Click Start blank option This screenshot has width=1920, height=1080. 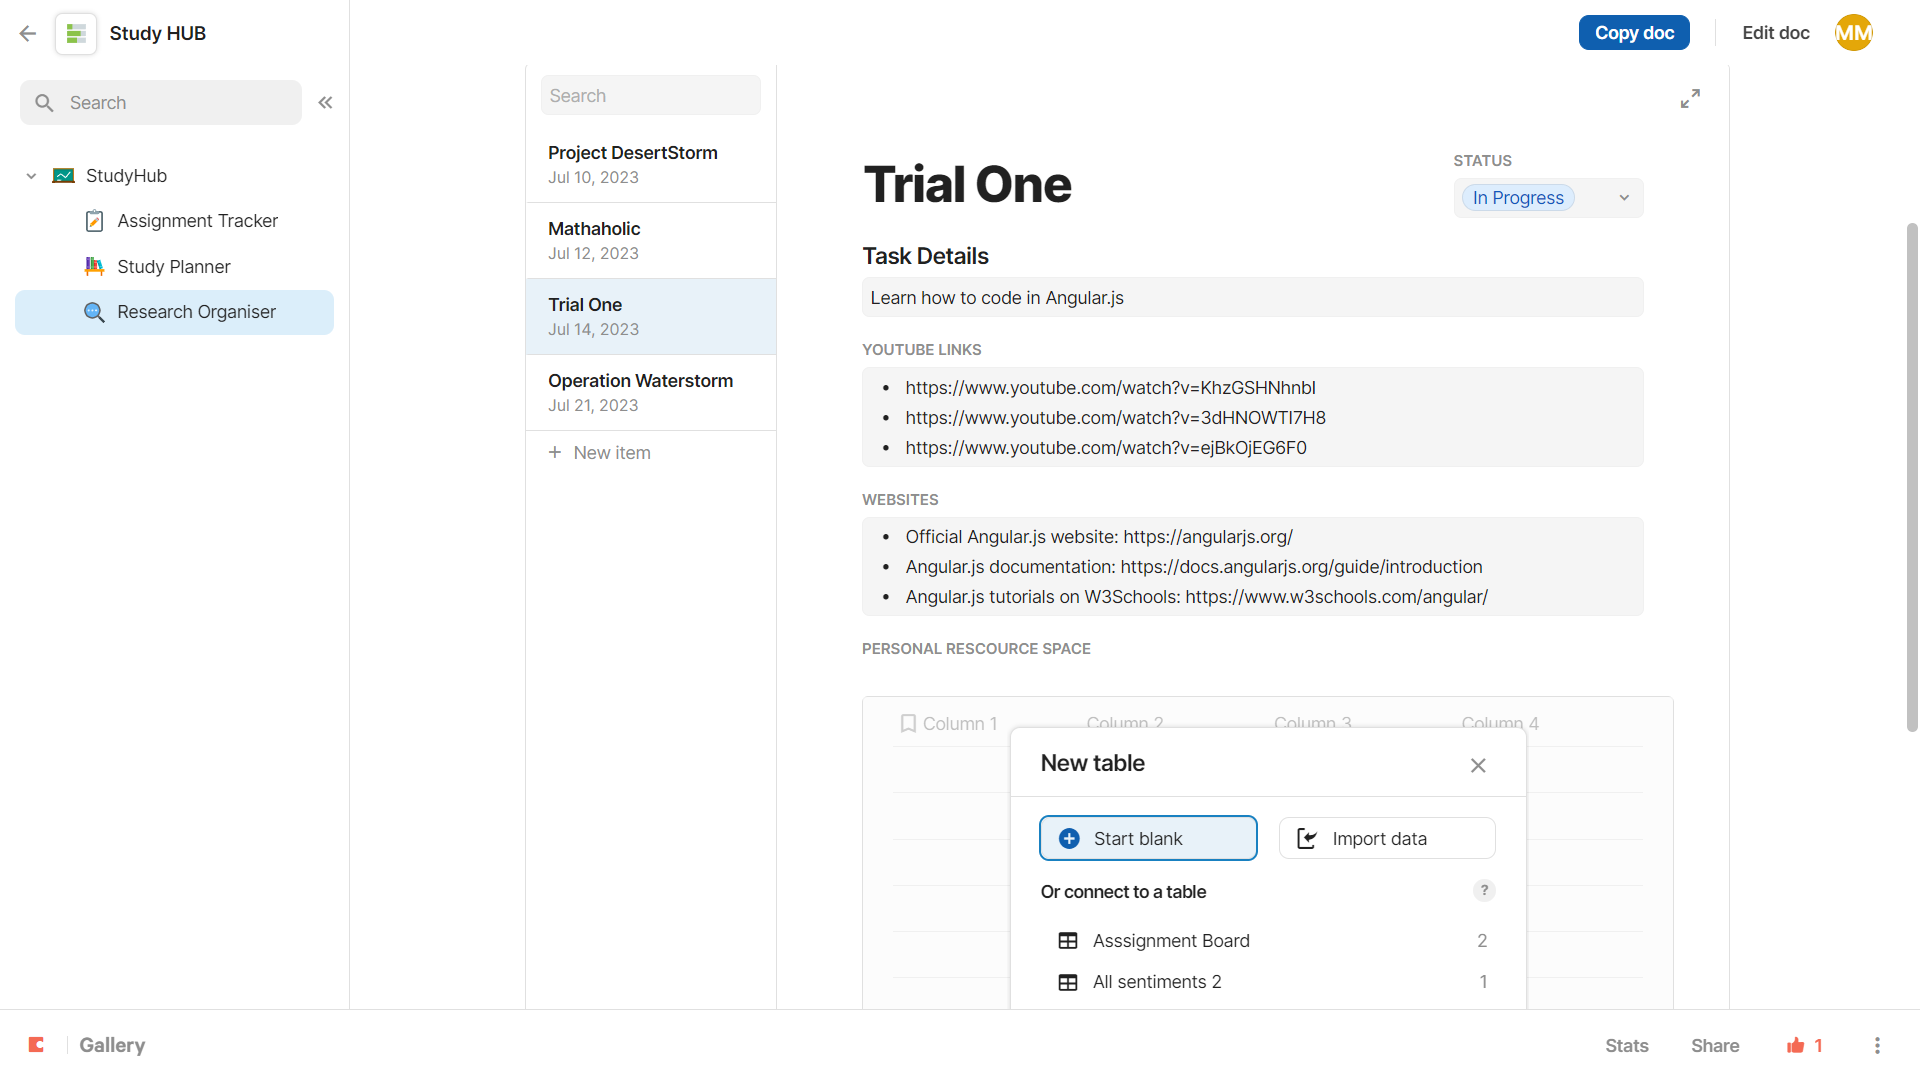click(1148, 838)
